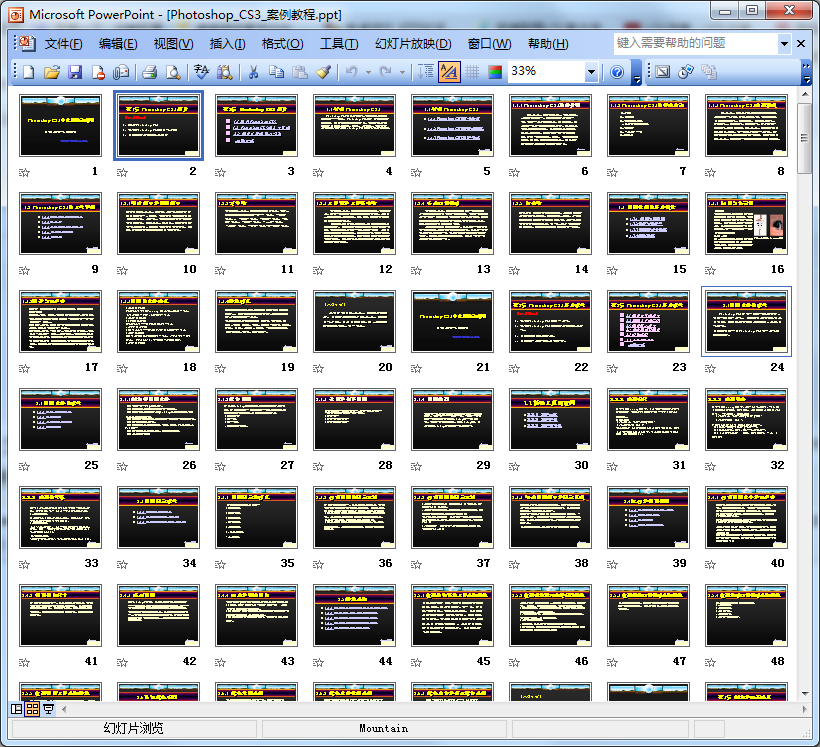This screenshot has width=820, height=747.
Task: Click the Open folder icon
Action: click(x=52, y=72)
